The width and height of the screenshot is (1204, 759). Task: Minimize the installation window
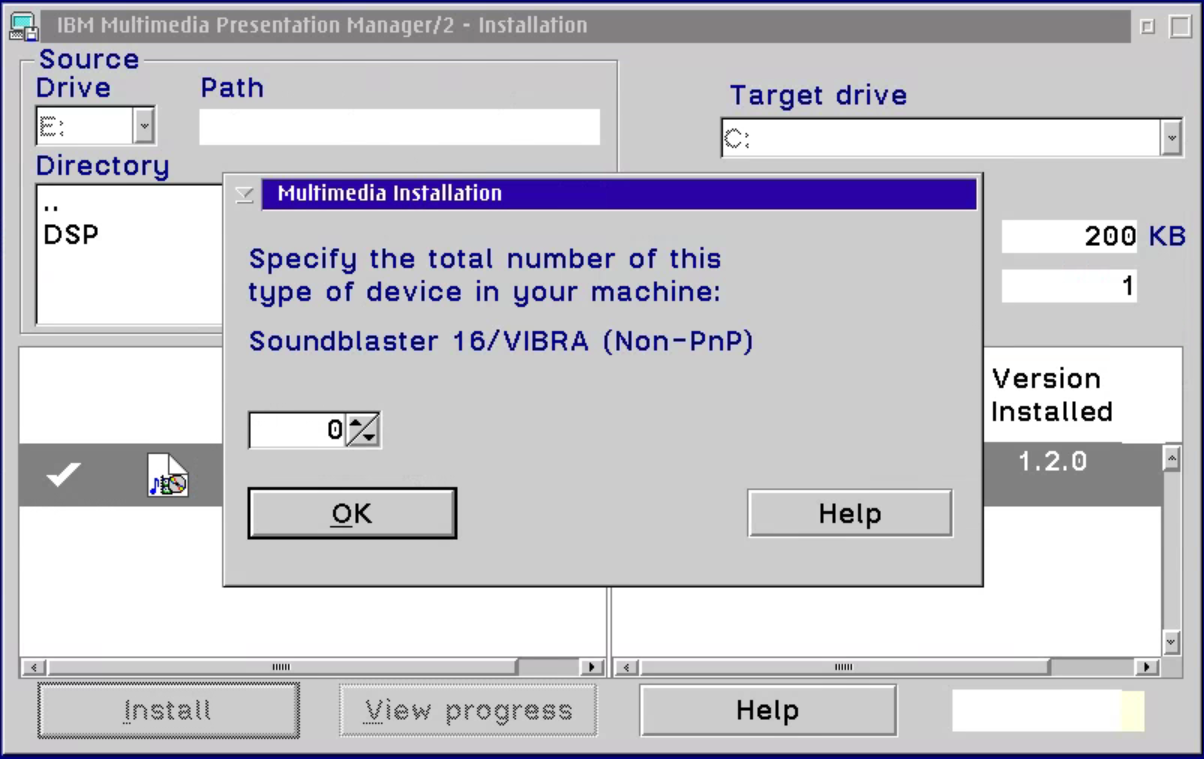pos(1148,27)
